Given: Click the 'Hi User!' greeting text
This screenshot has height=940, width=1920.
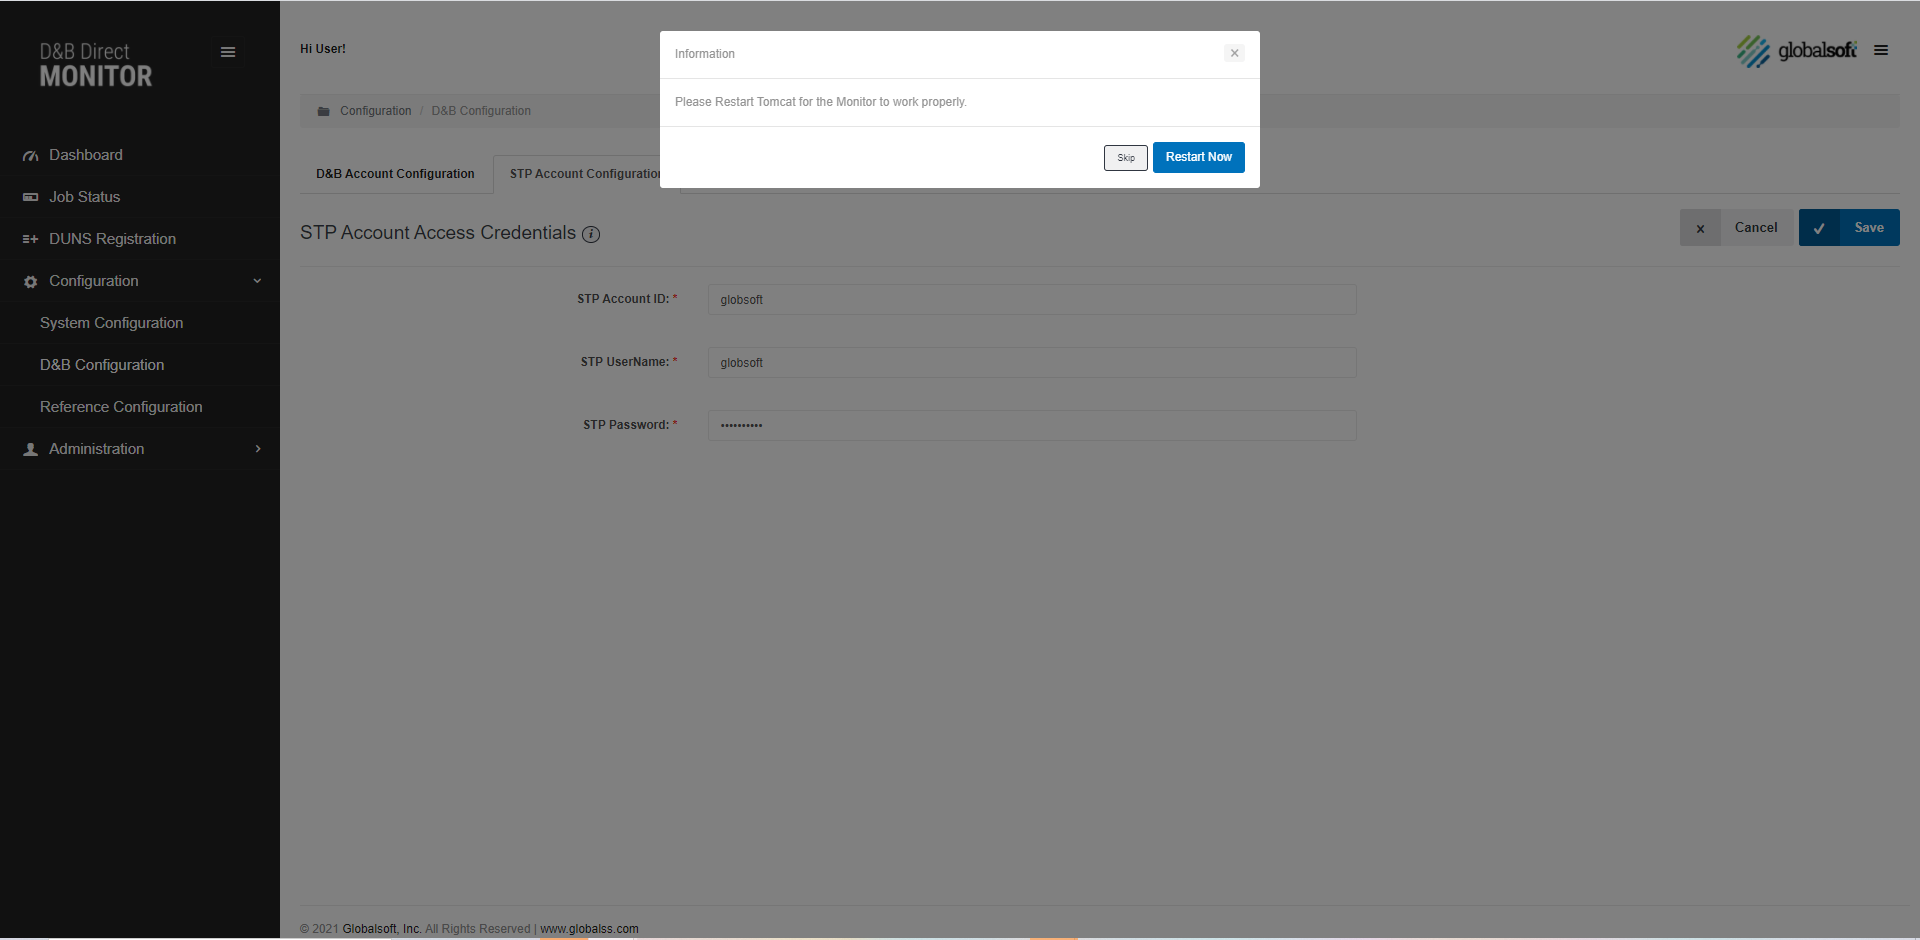Looking at the screenshot, I should tap(323, 49).
